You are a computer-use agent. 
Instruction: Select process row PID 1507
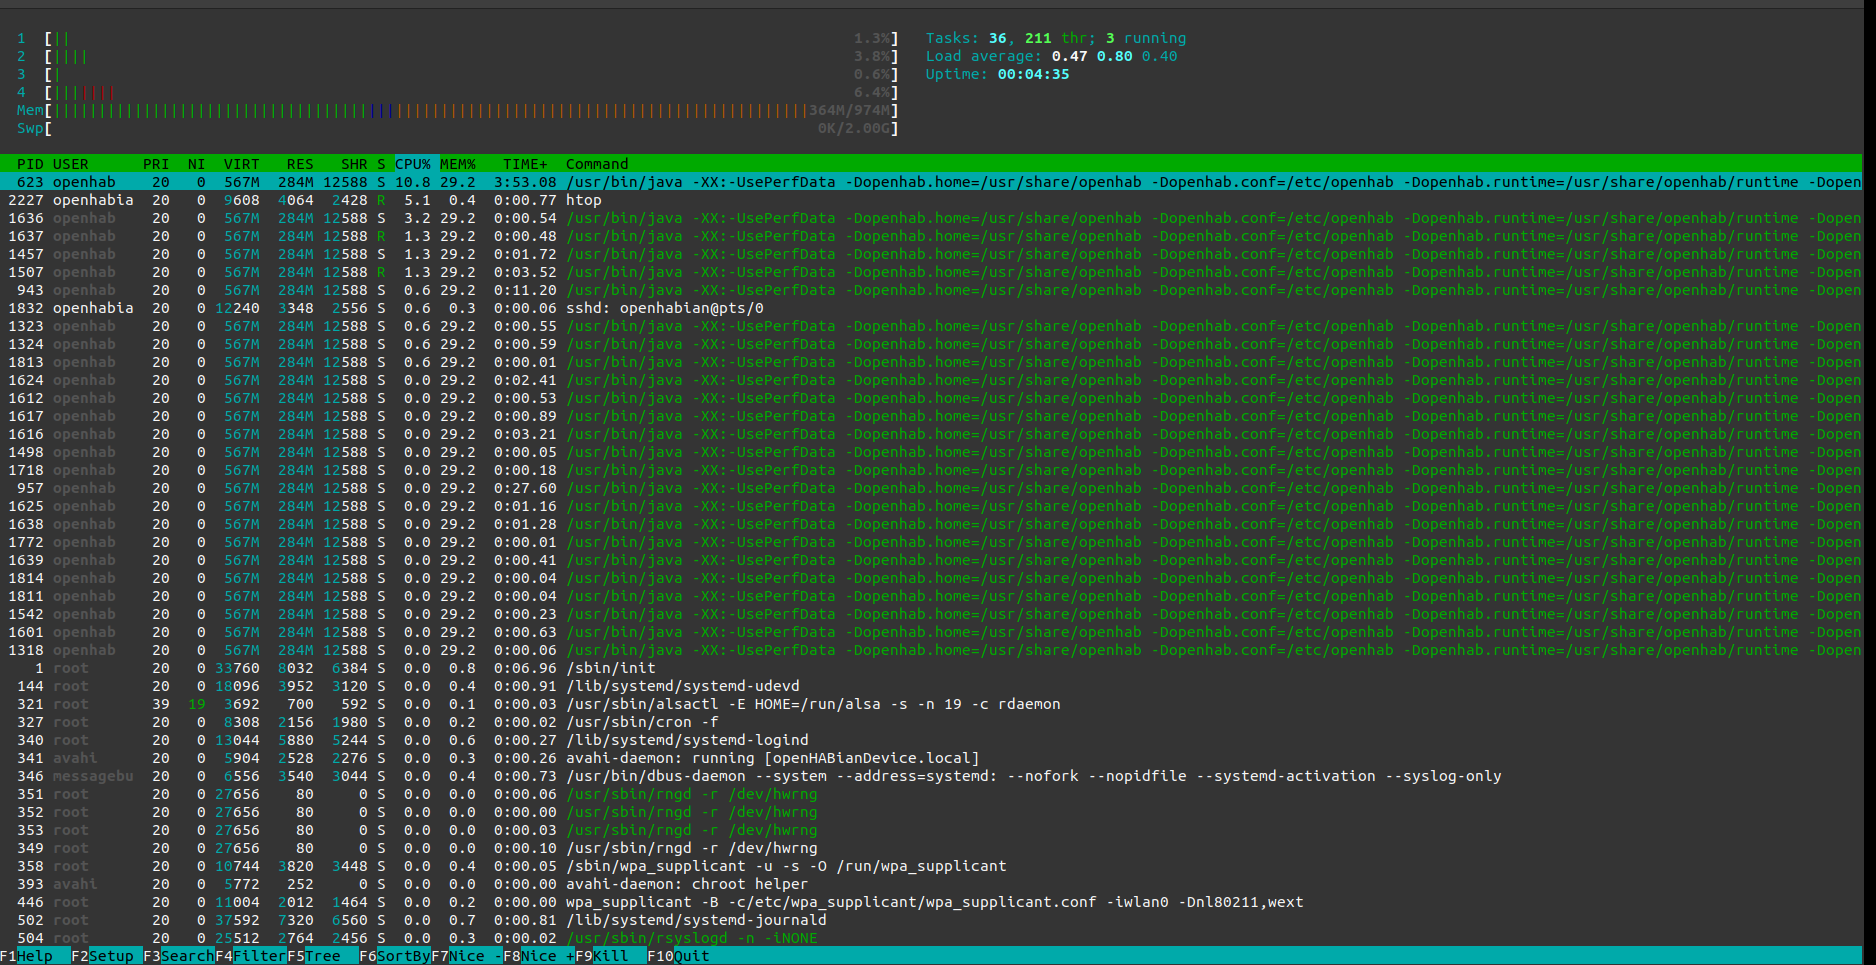931,272
